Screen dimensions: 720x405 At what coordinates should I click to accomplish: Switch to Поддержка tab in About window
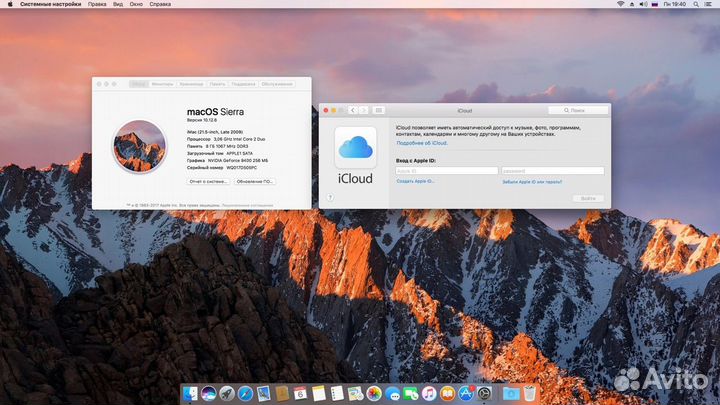[x=243, y=84]
